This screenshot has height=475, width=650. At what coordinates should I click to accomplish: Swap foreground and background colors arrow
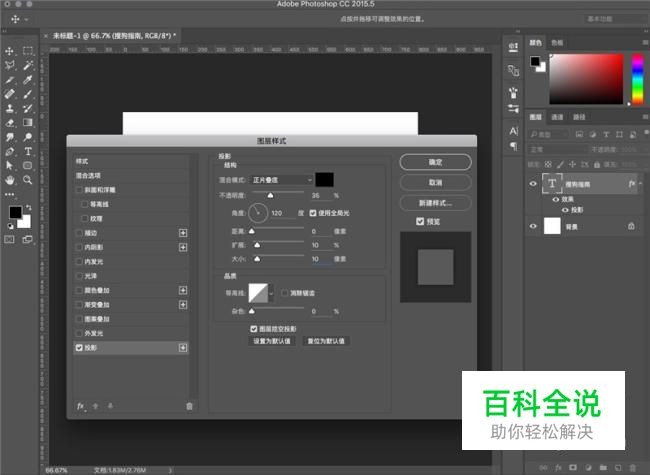coord(29,207)
